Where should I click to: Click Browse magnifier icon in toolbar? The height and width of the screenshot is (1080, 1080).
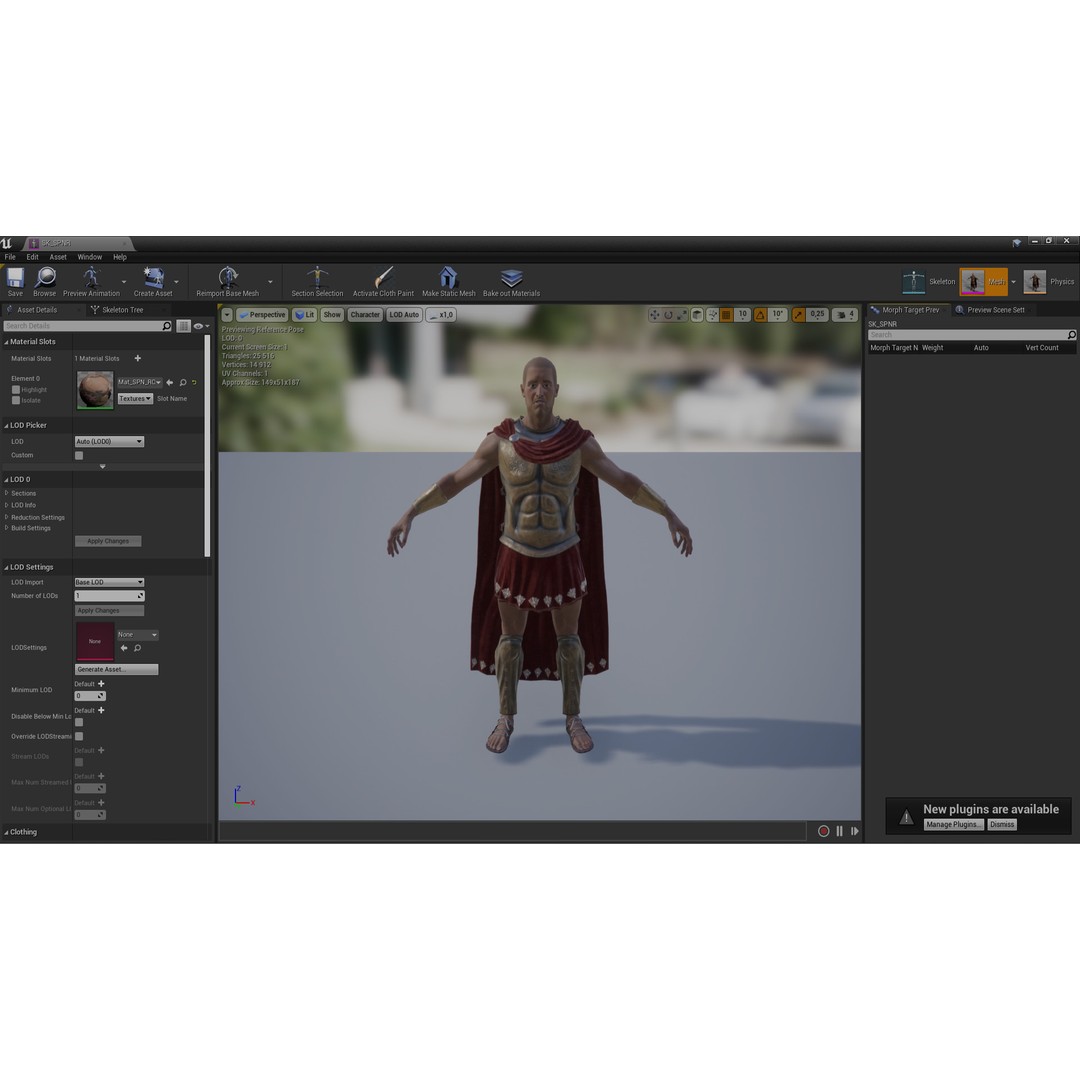click(45, 278)
